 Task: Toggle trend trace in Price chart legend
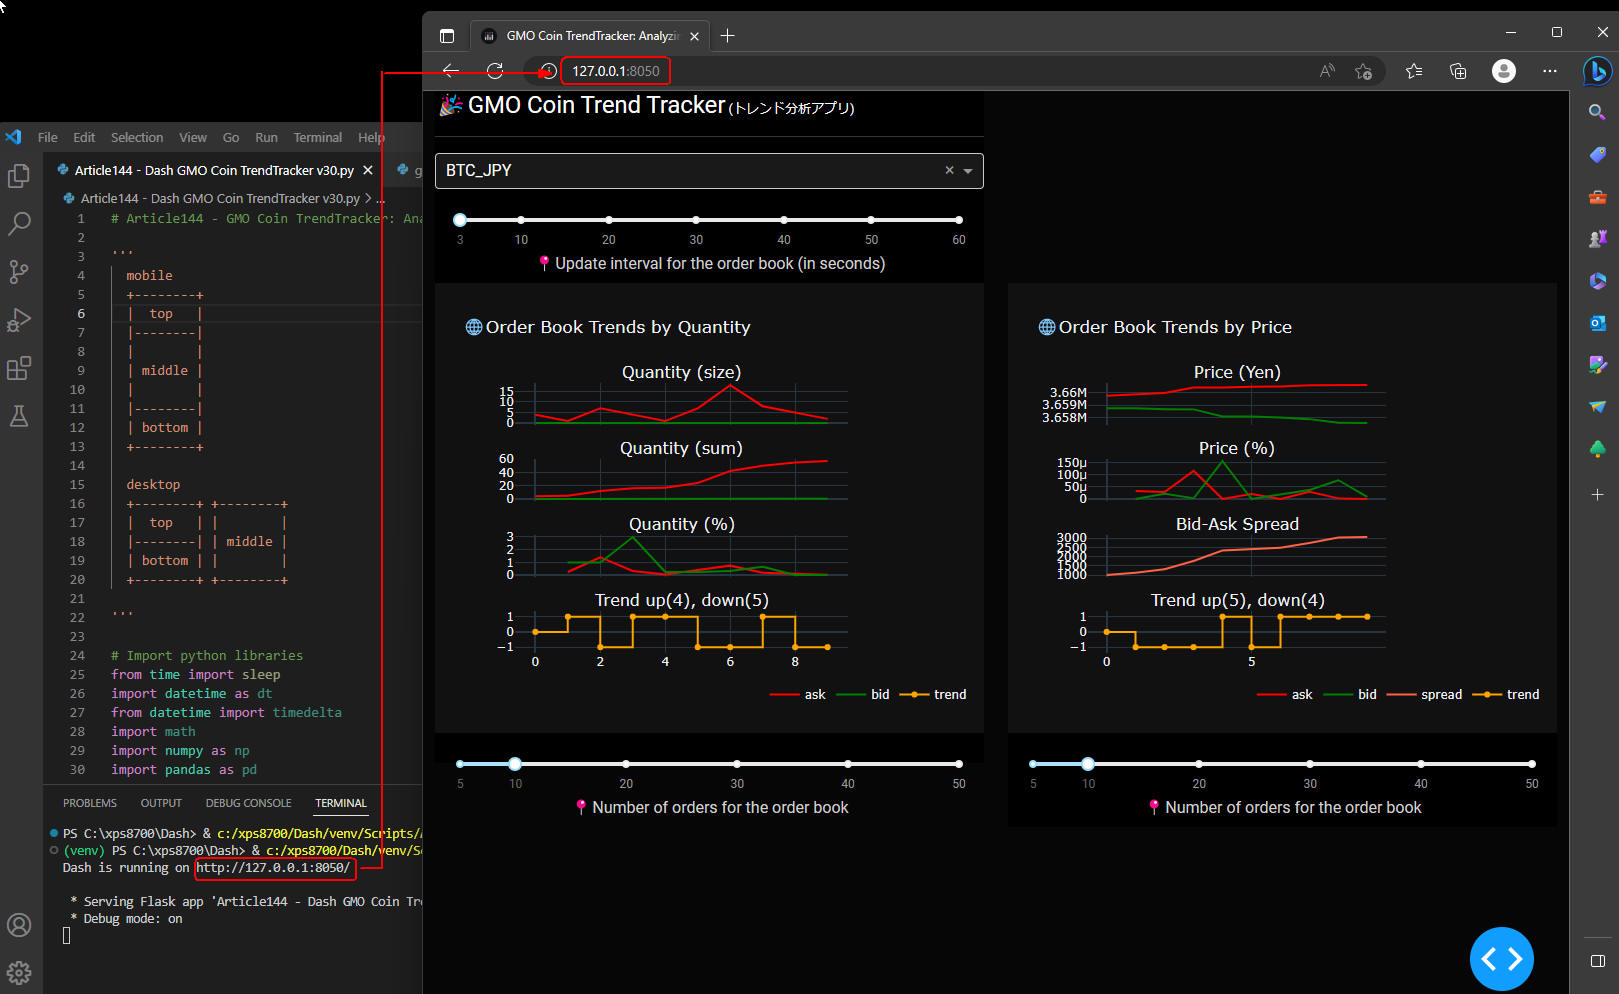coord(1506,694)
